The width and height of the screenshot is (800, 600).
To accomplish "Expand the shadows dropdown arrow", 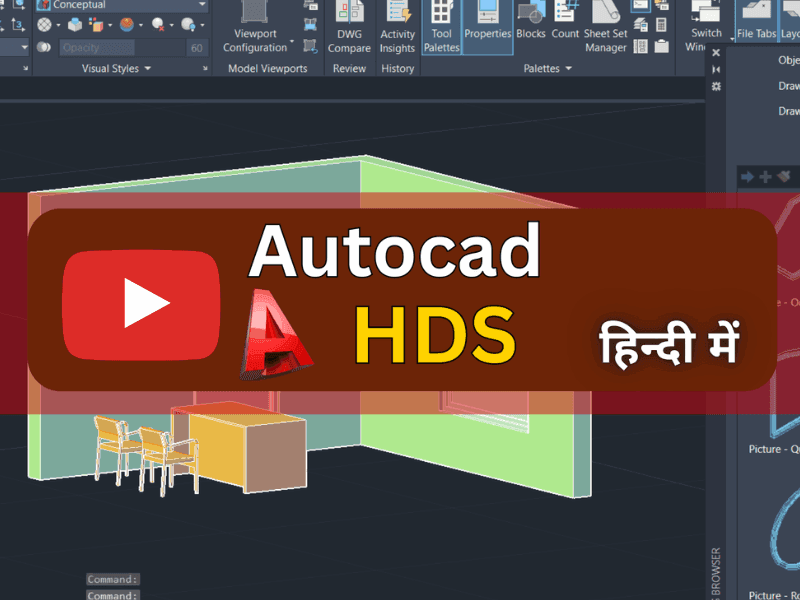I will 171,25.
